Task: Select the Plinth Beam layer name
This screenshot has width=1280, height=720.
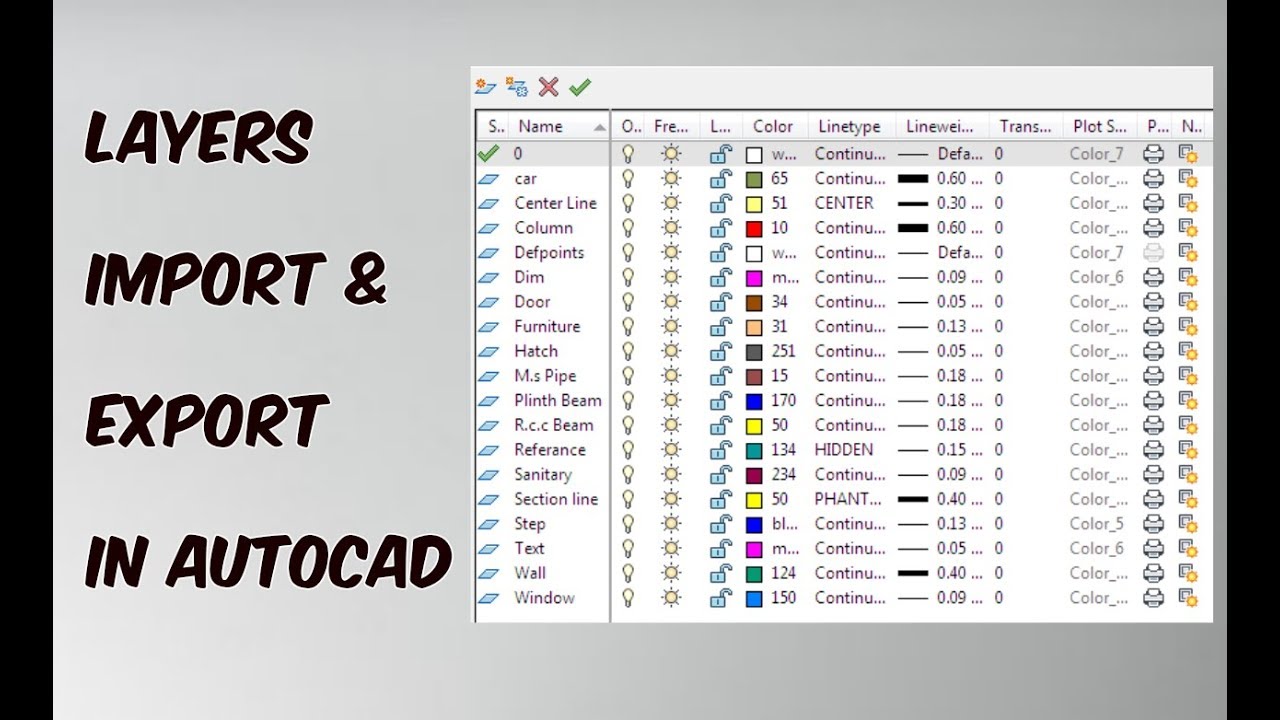Action: click(x=558, y=400)
